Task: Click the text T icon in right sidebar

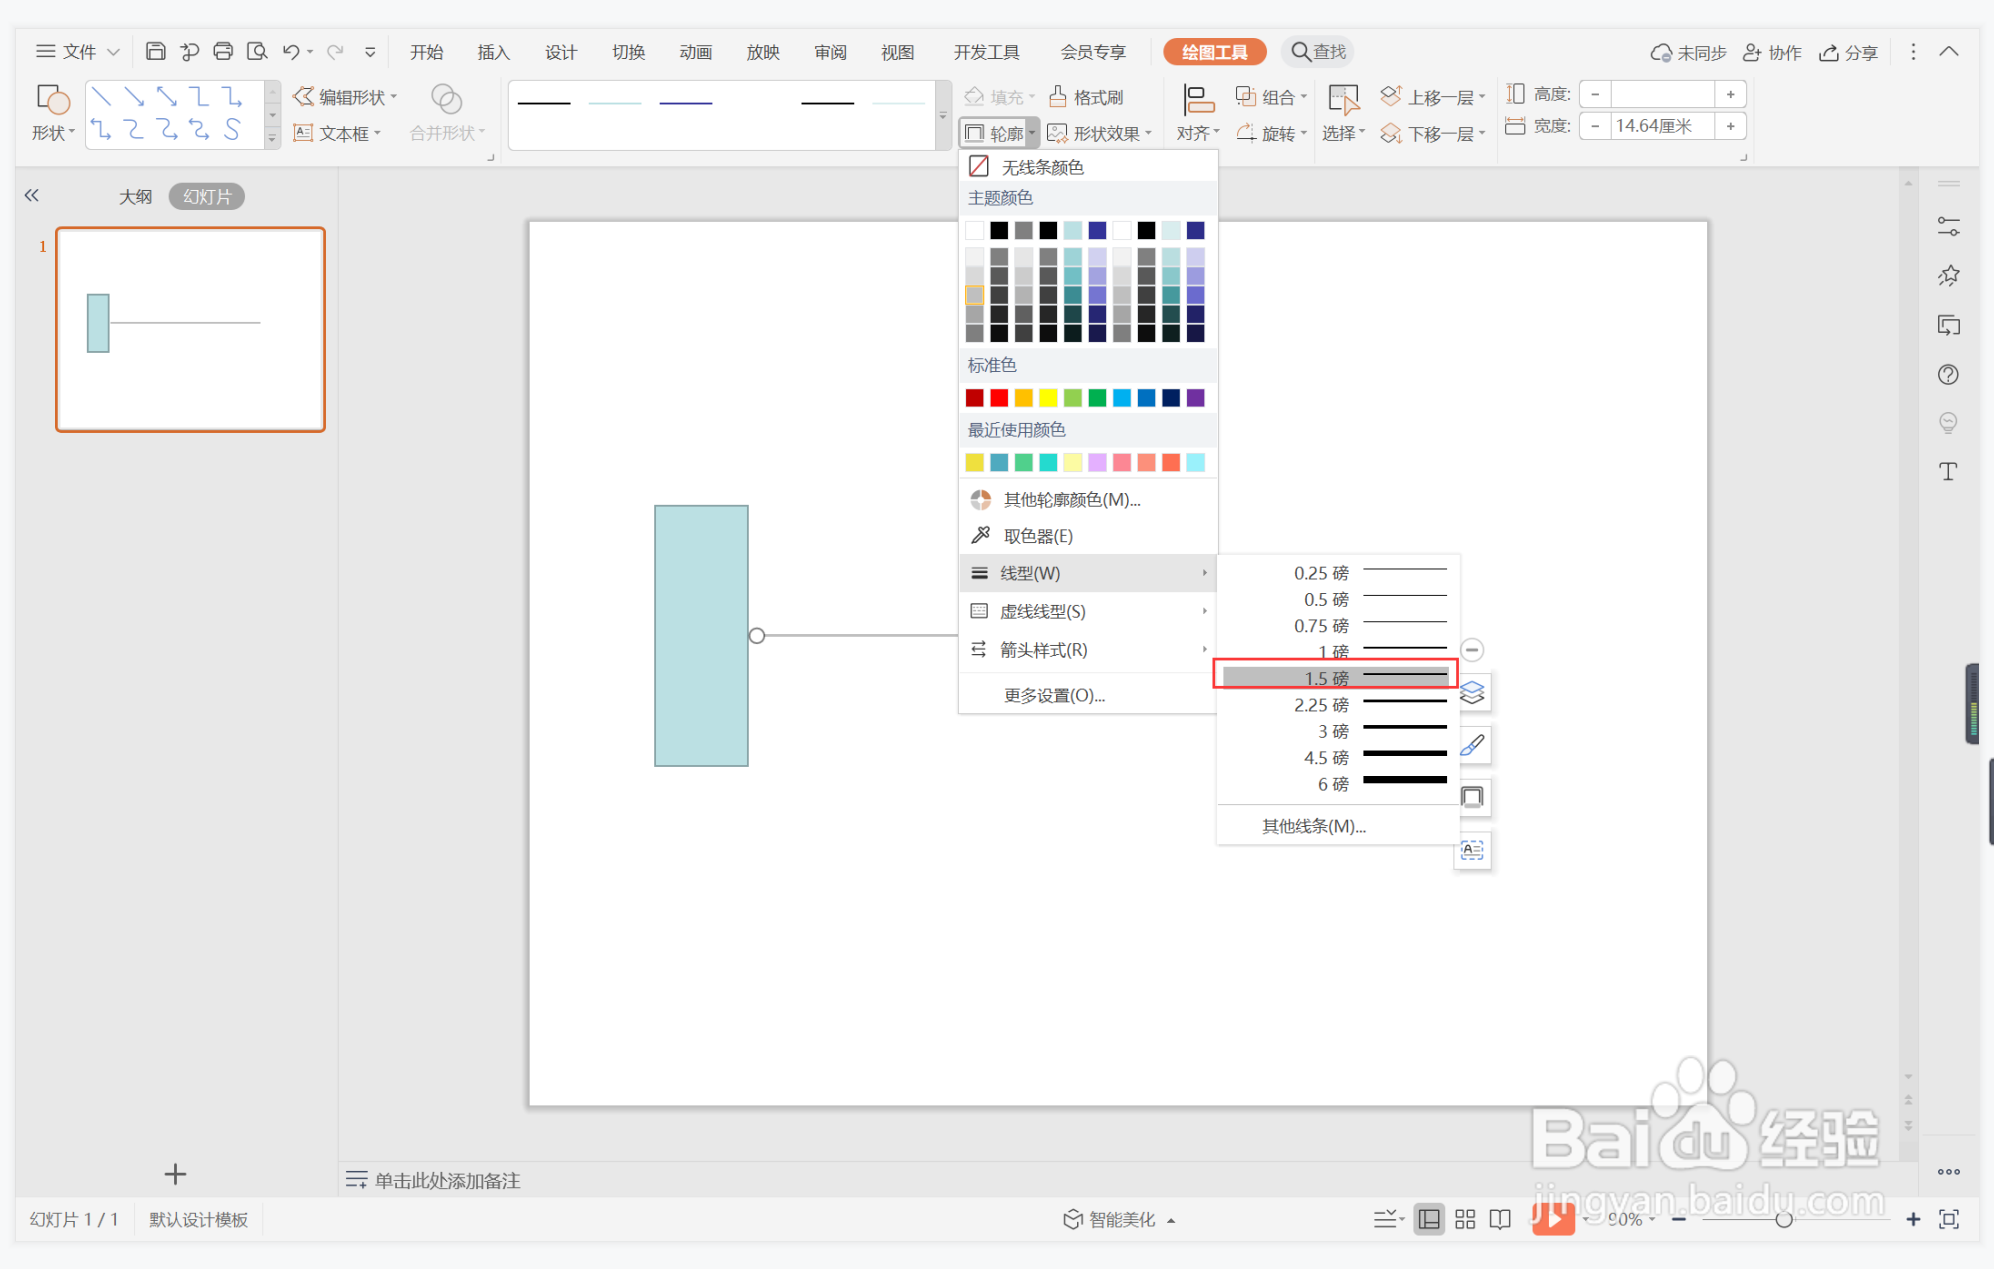Action: pos(1948,472)
